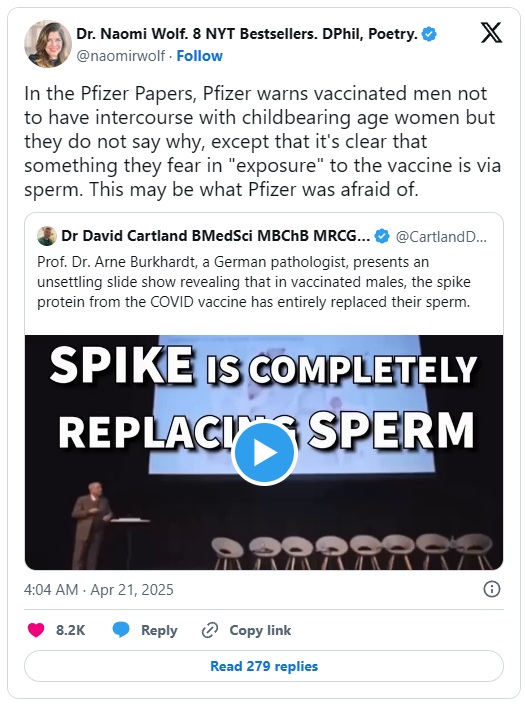This screenshot has width=525, height=712.
Task: Click David Cartland's small avatar
Action: [47, 236]
